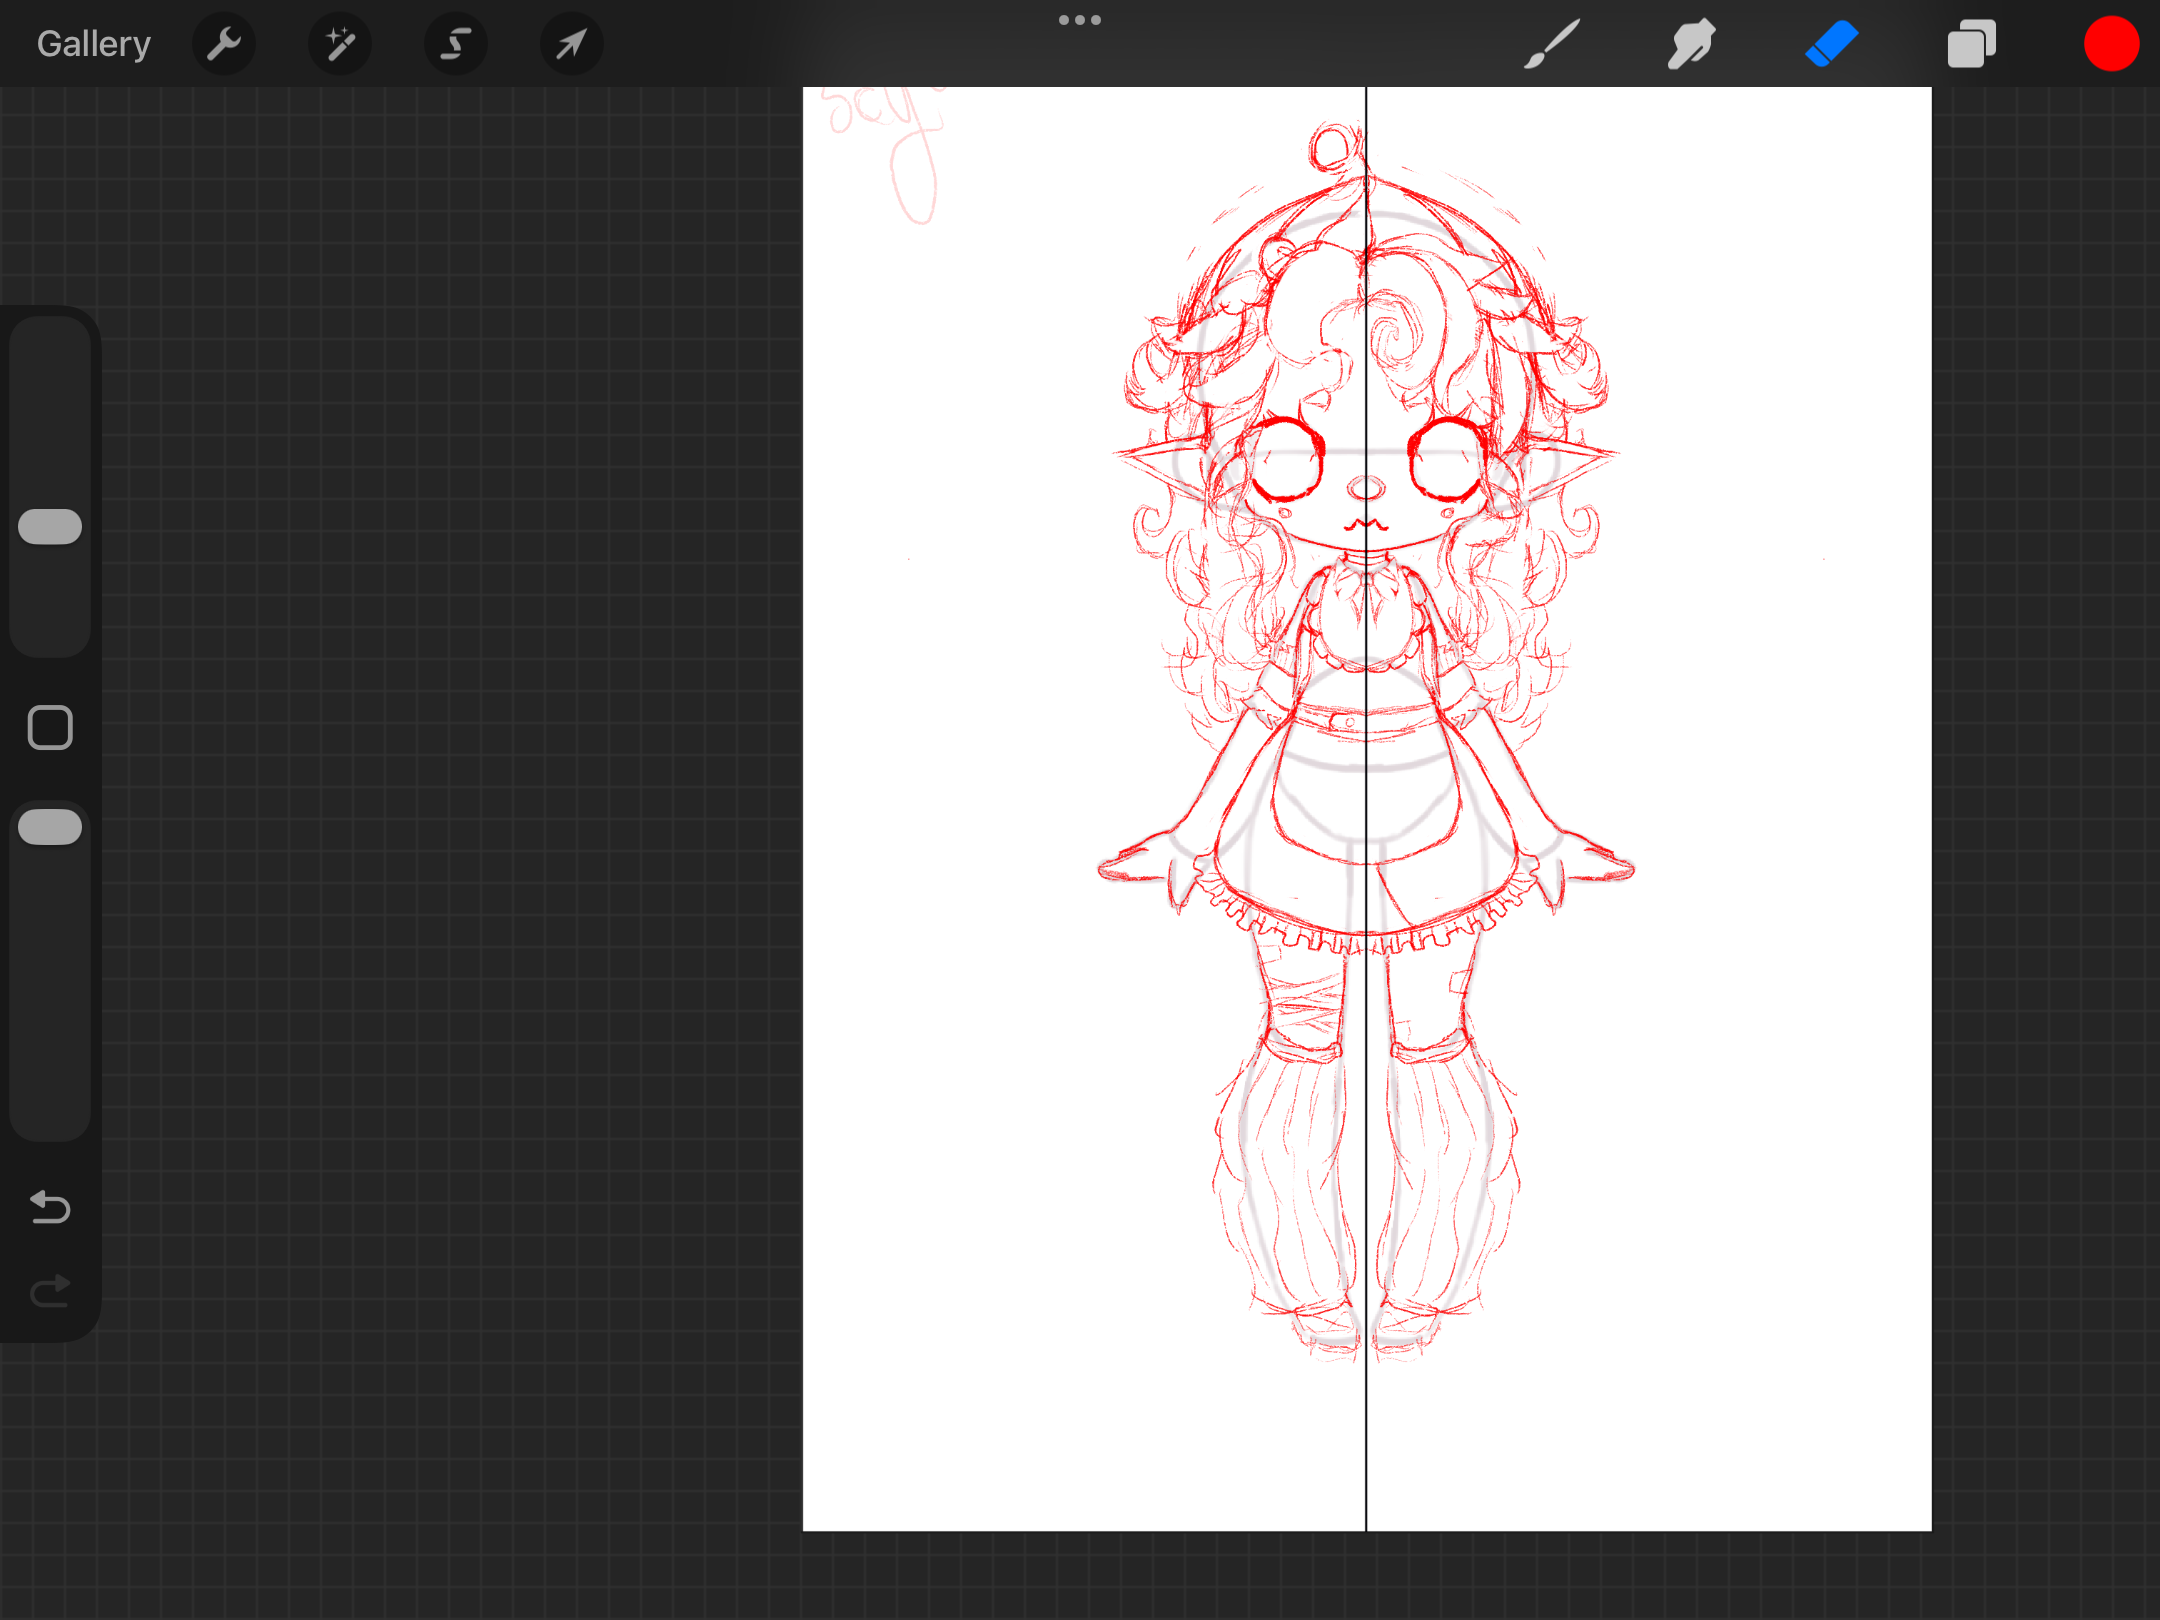2160x1620 pixels.
Task: Select the Paint brush tool
Action: tap(1552, 44)
